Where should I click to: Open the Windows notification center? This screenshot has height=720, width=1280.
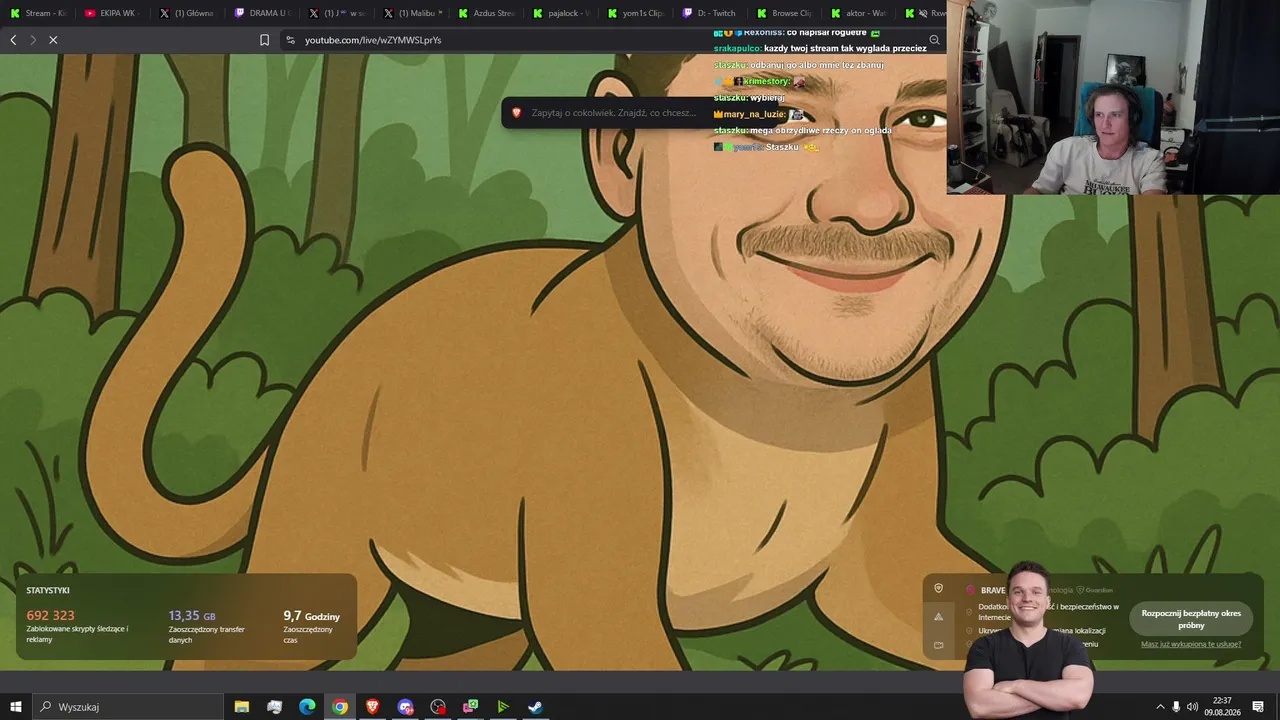(x=1258, y=707)
